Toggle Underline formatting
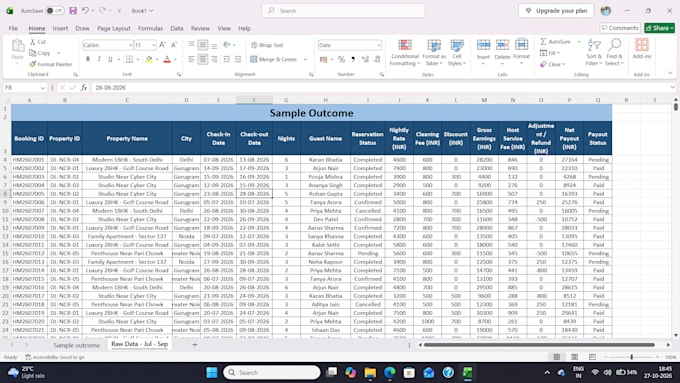The height and width of the screenshot is (383, 680). (110, 59)
